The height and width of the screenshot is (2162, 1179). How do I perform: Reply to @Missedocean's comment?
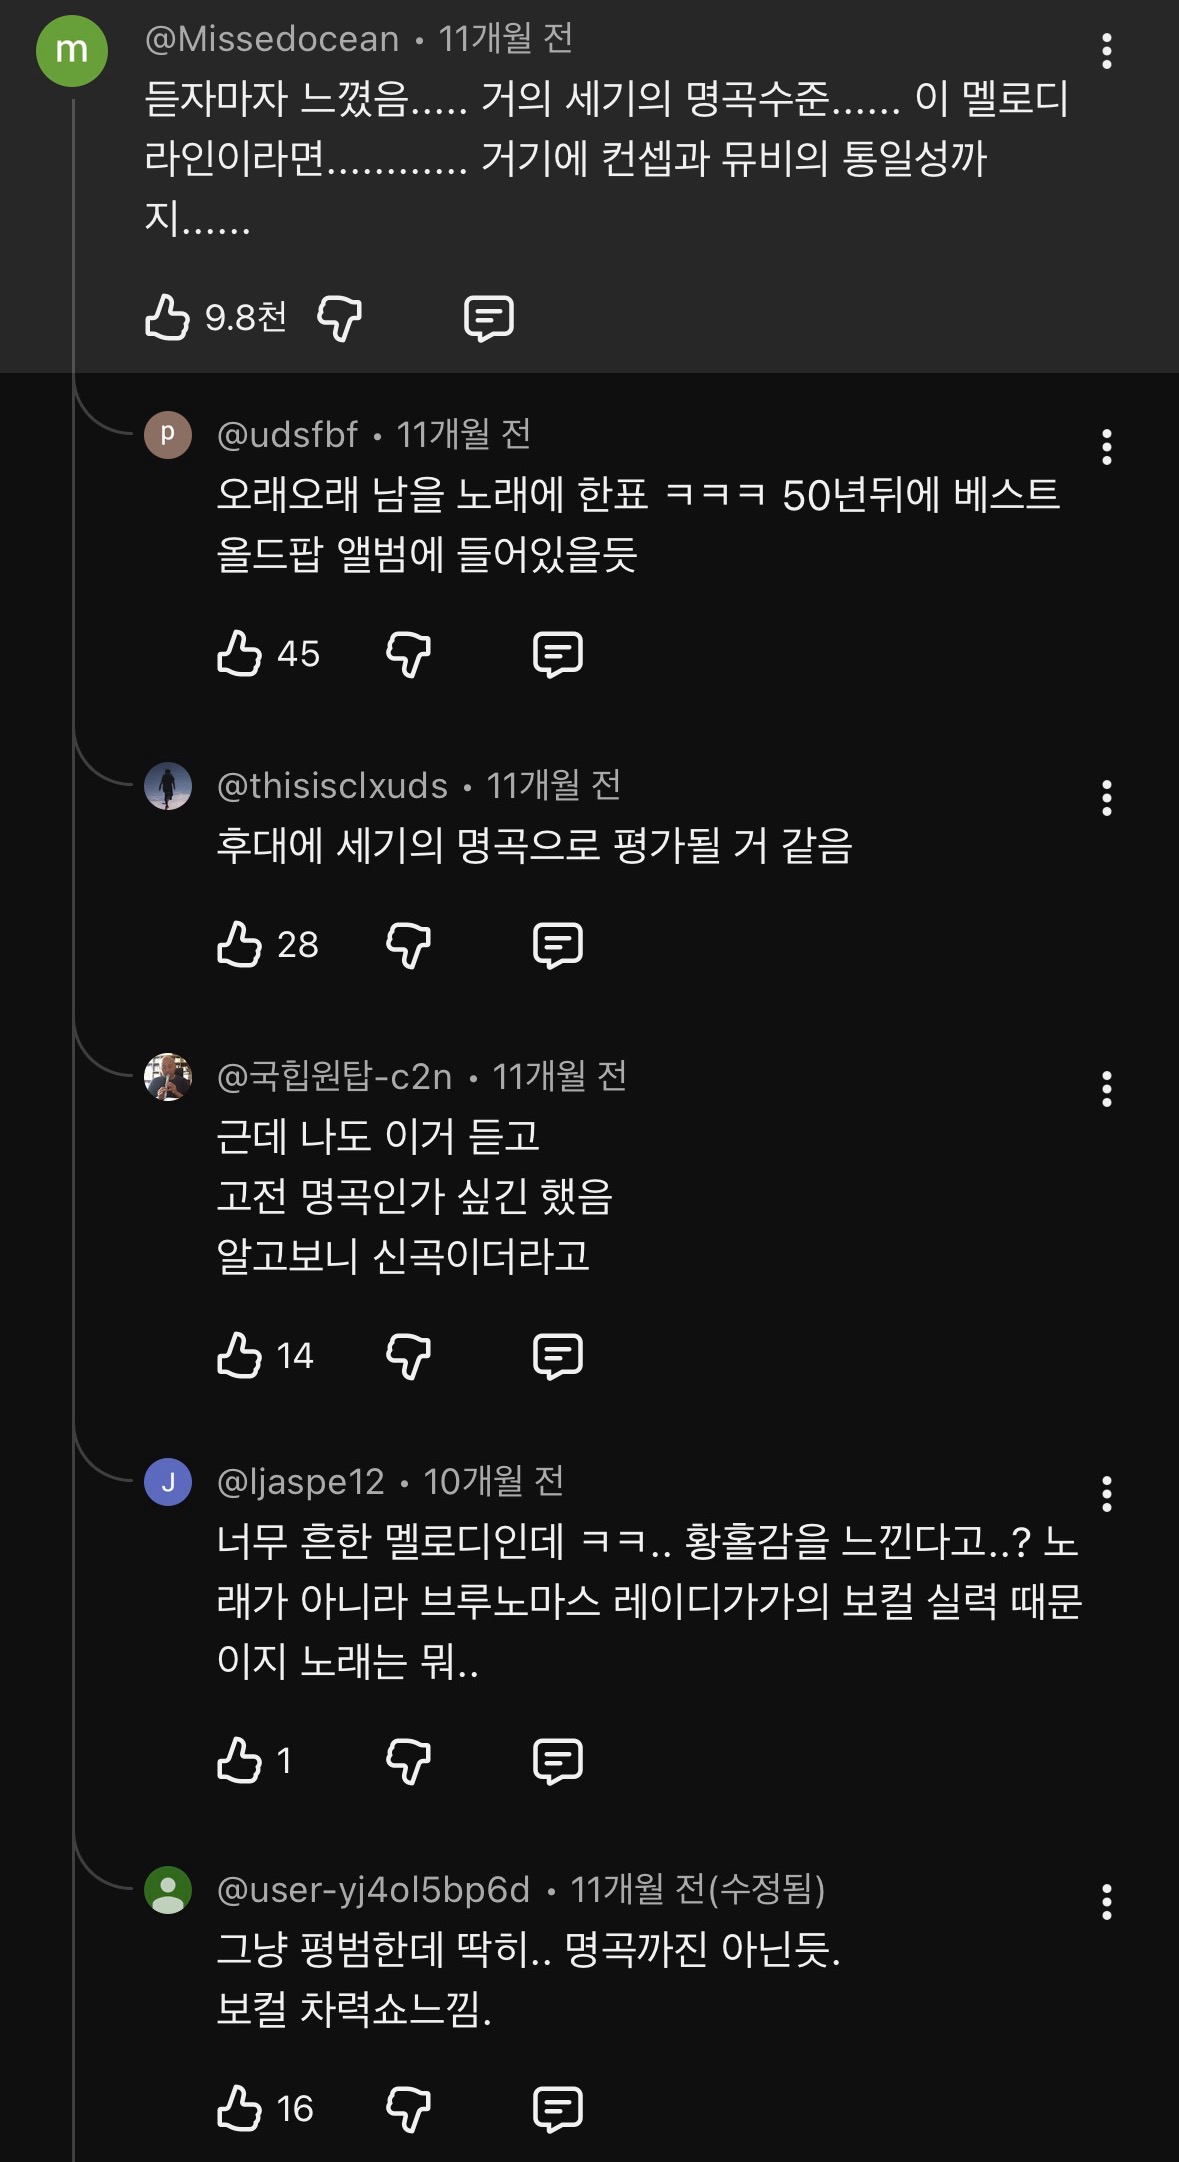tap(489, 318)
